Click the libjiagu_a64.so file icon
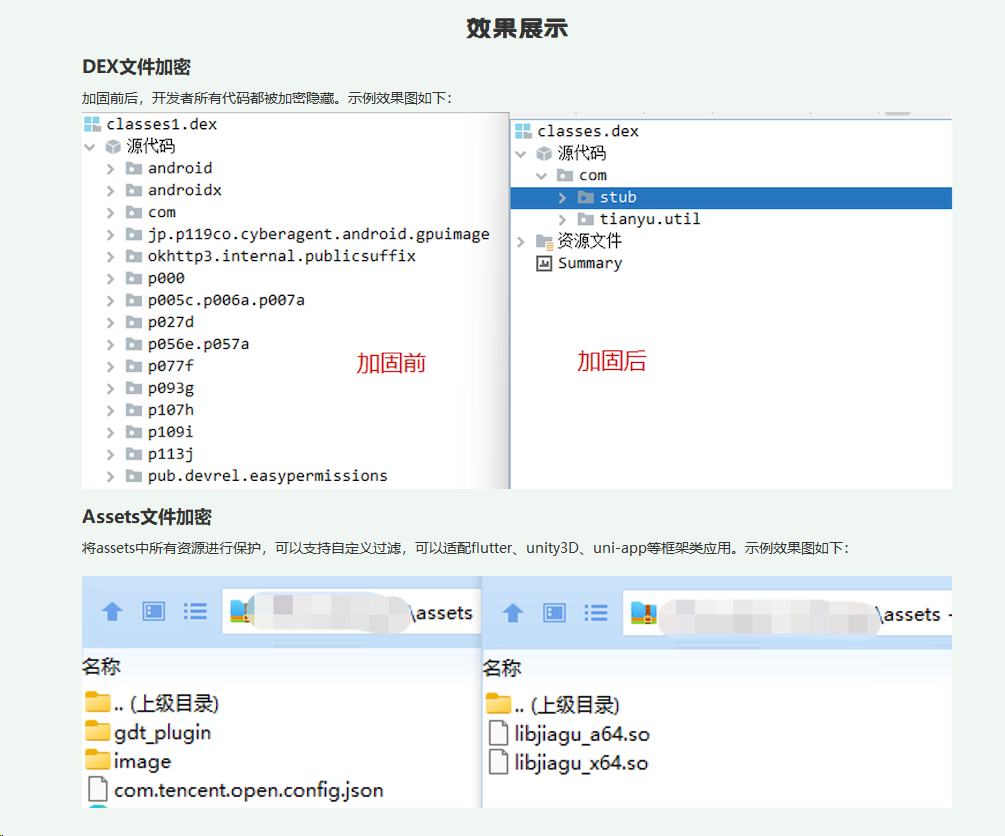This screenshot has width=1005, height=836. point(498,733)
